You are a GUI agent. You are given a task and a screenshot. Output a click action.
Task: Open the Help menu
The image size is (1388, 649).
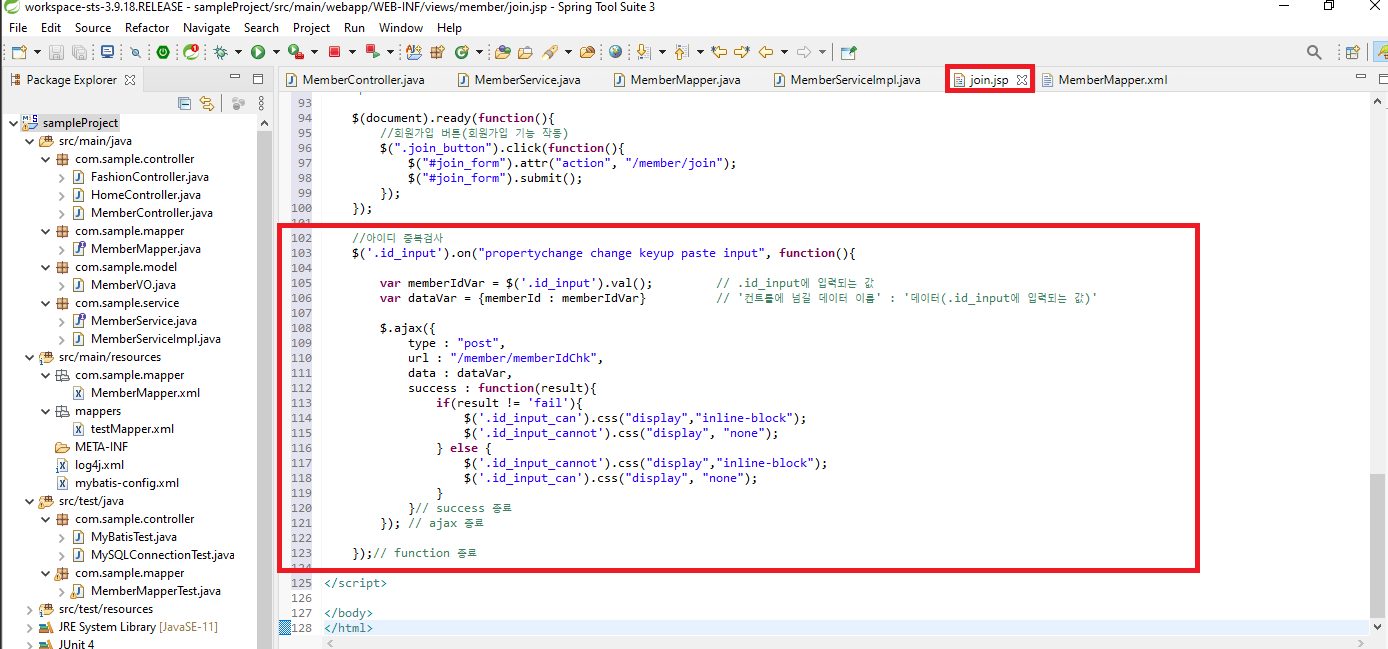click(450, 27)
